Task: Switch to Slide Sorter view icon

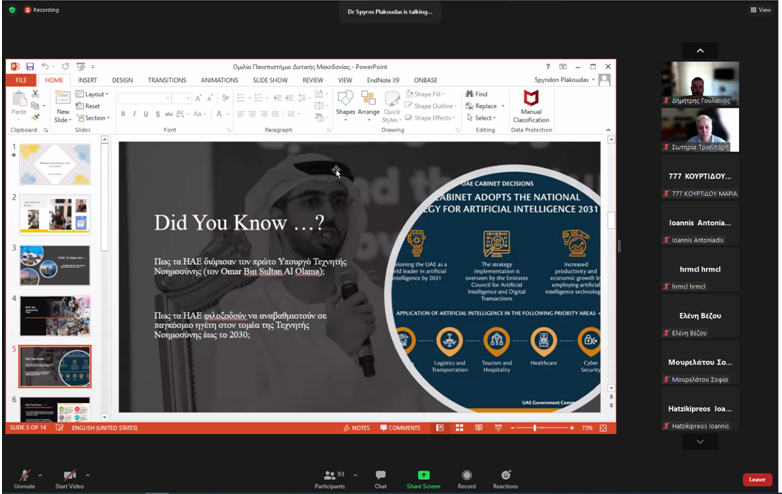Action: [x=459, y=428]
